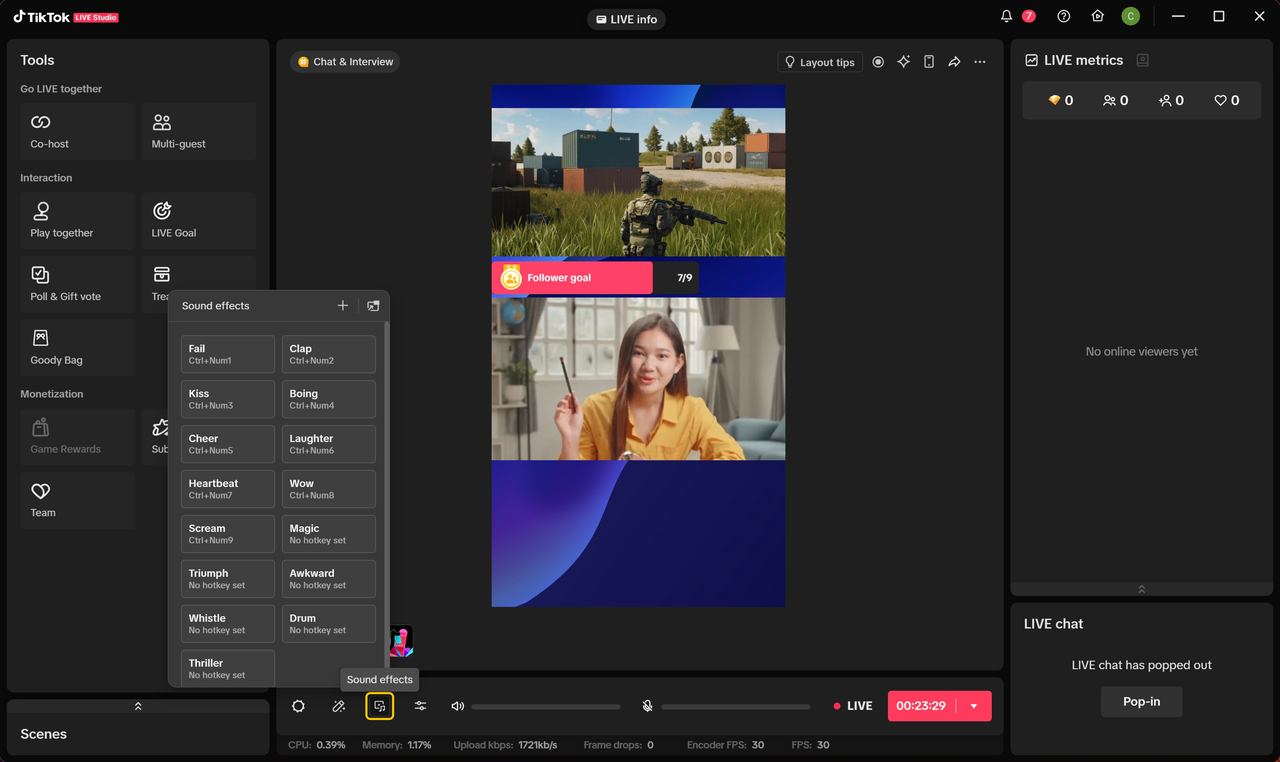This screenshot has width=1280, height=762.
Task: Toggle the muted microphone icon
Action: [647, 706]
